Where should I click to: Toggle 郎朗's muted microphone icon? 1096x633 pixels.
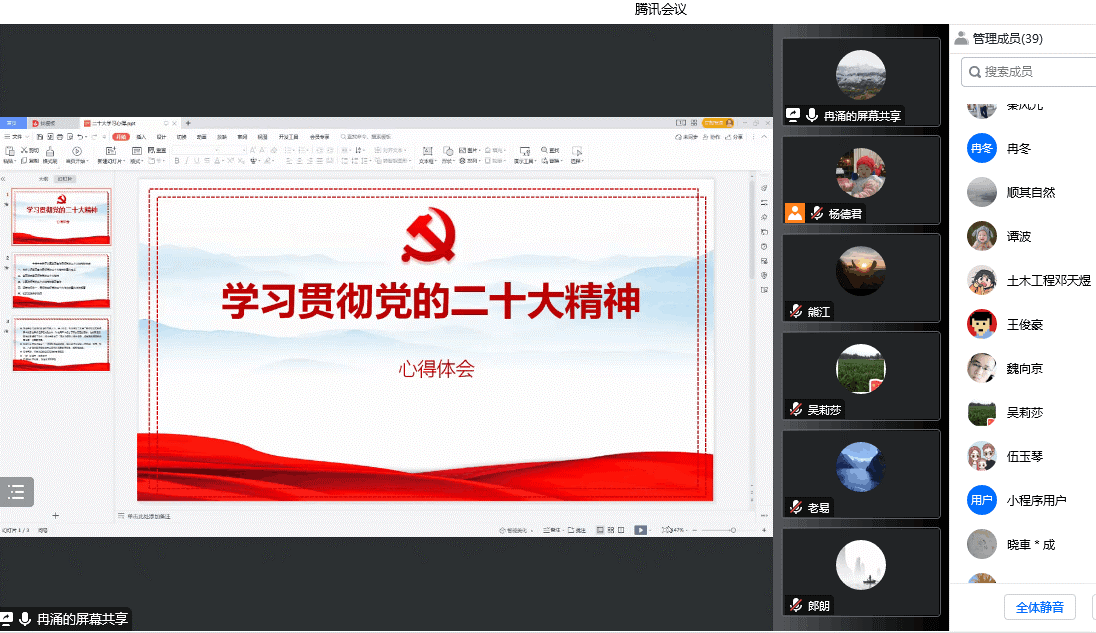796,605
